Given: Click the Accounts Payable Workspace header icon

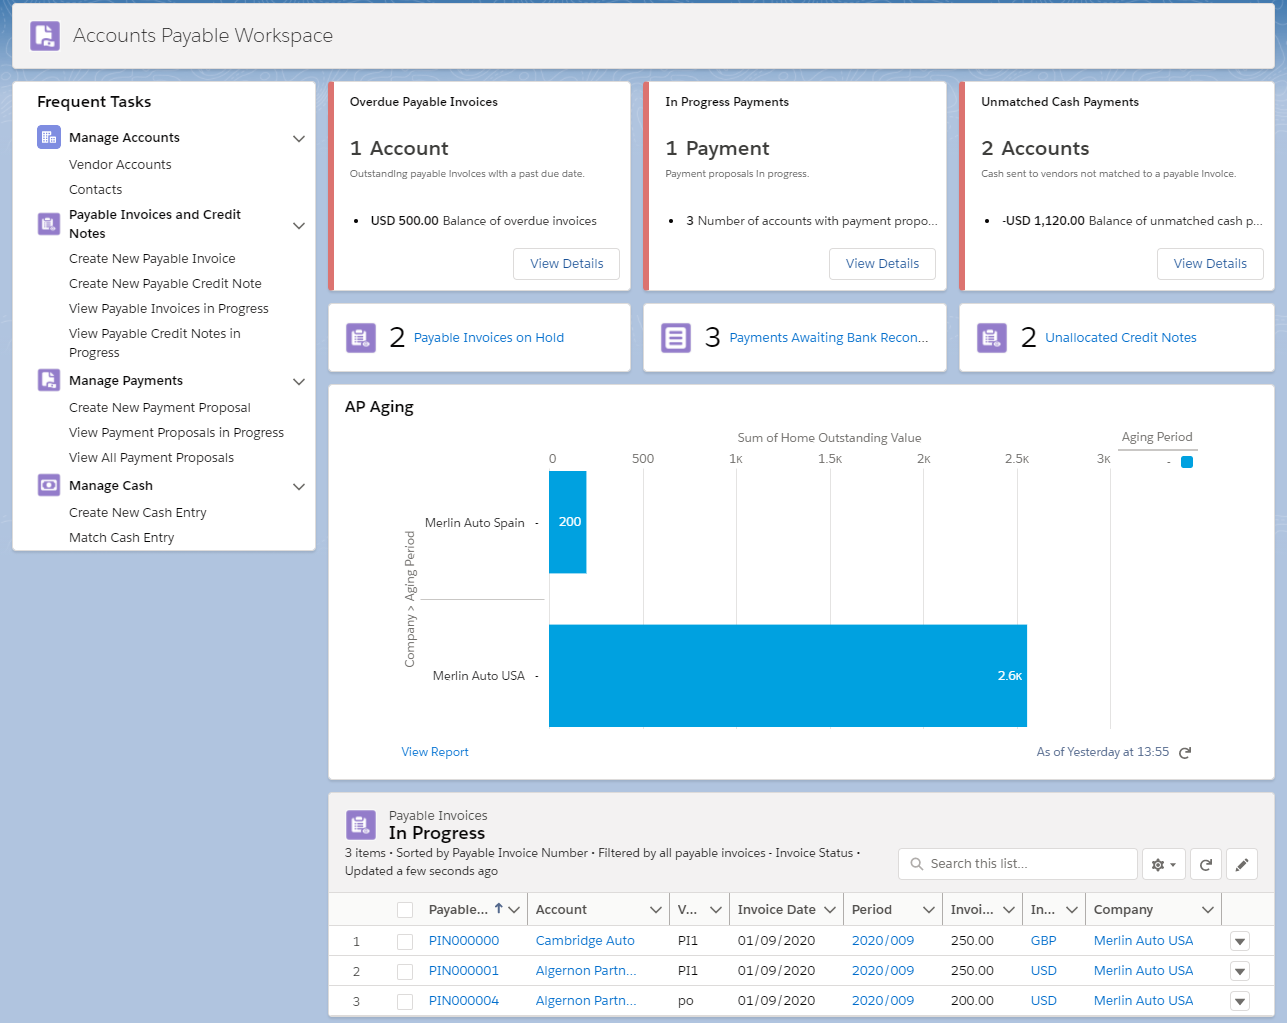Looking at the screenshot, I should point(45,36).
